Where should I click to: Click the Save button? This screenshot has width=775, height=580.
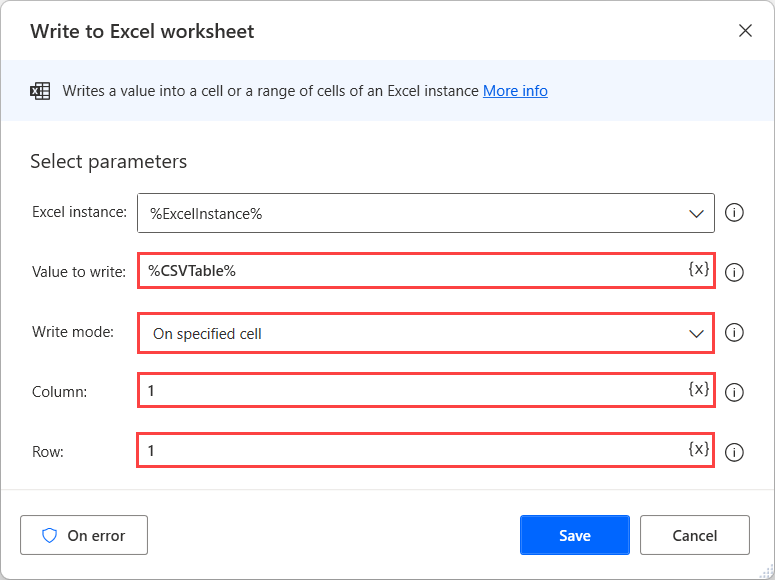point(574,535)
